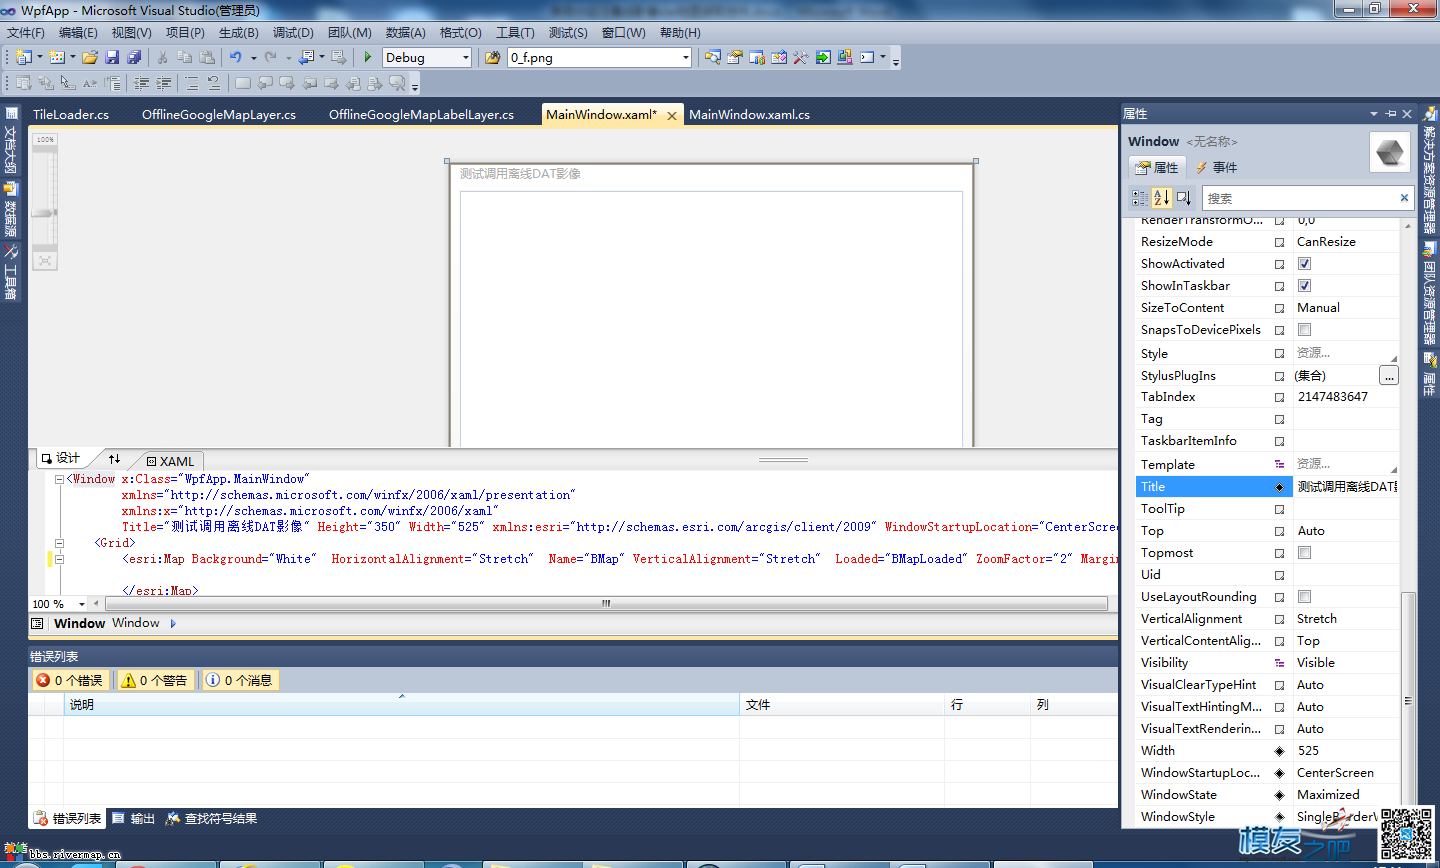Swap design and XAML panes arrows icon
Viewport: 1440px width, 868px height.
pyautogui.click(x=114, y=459)
